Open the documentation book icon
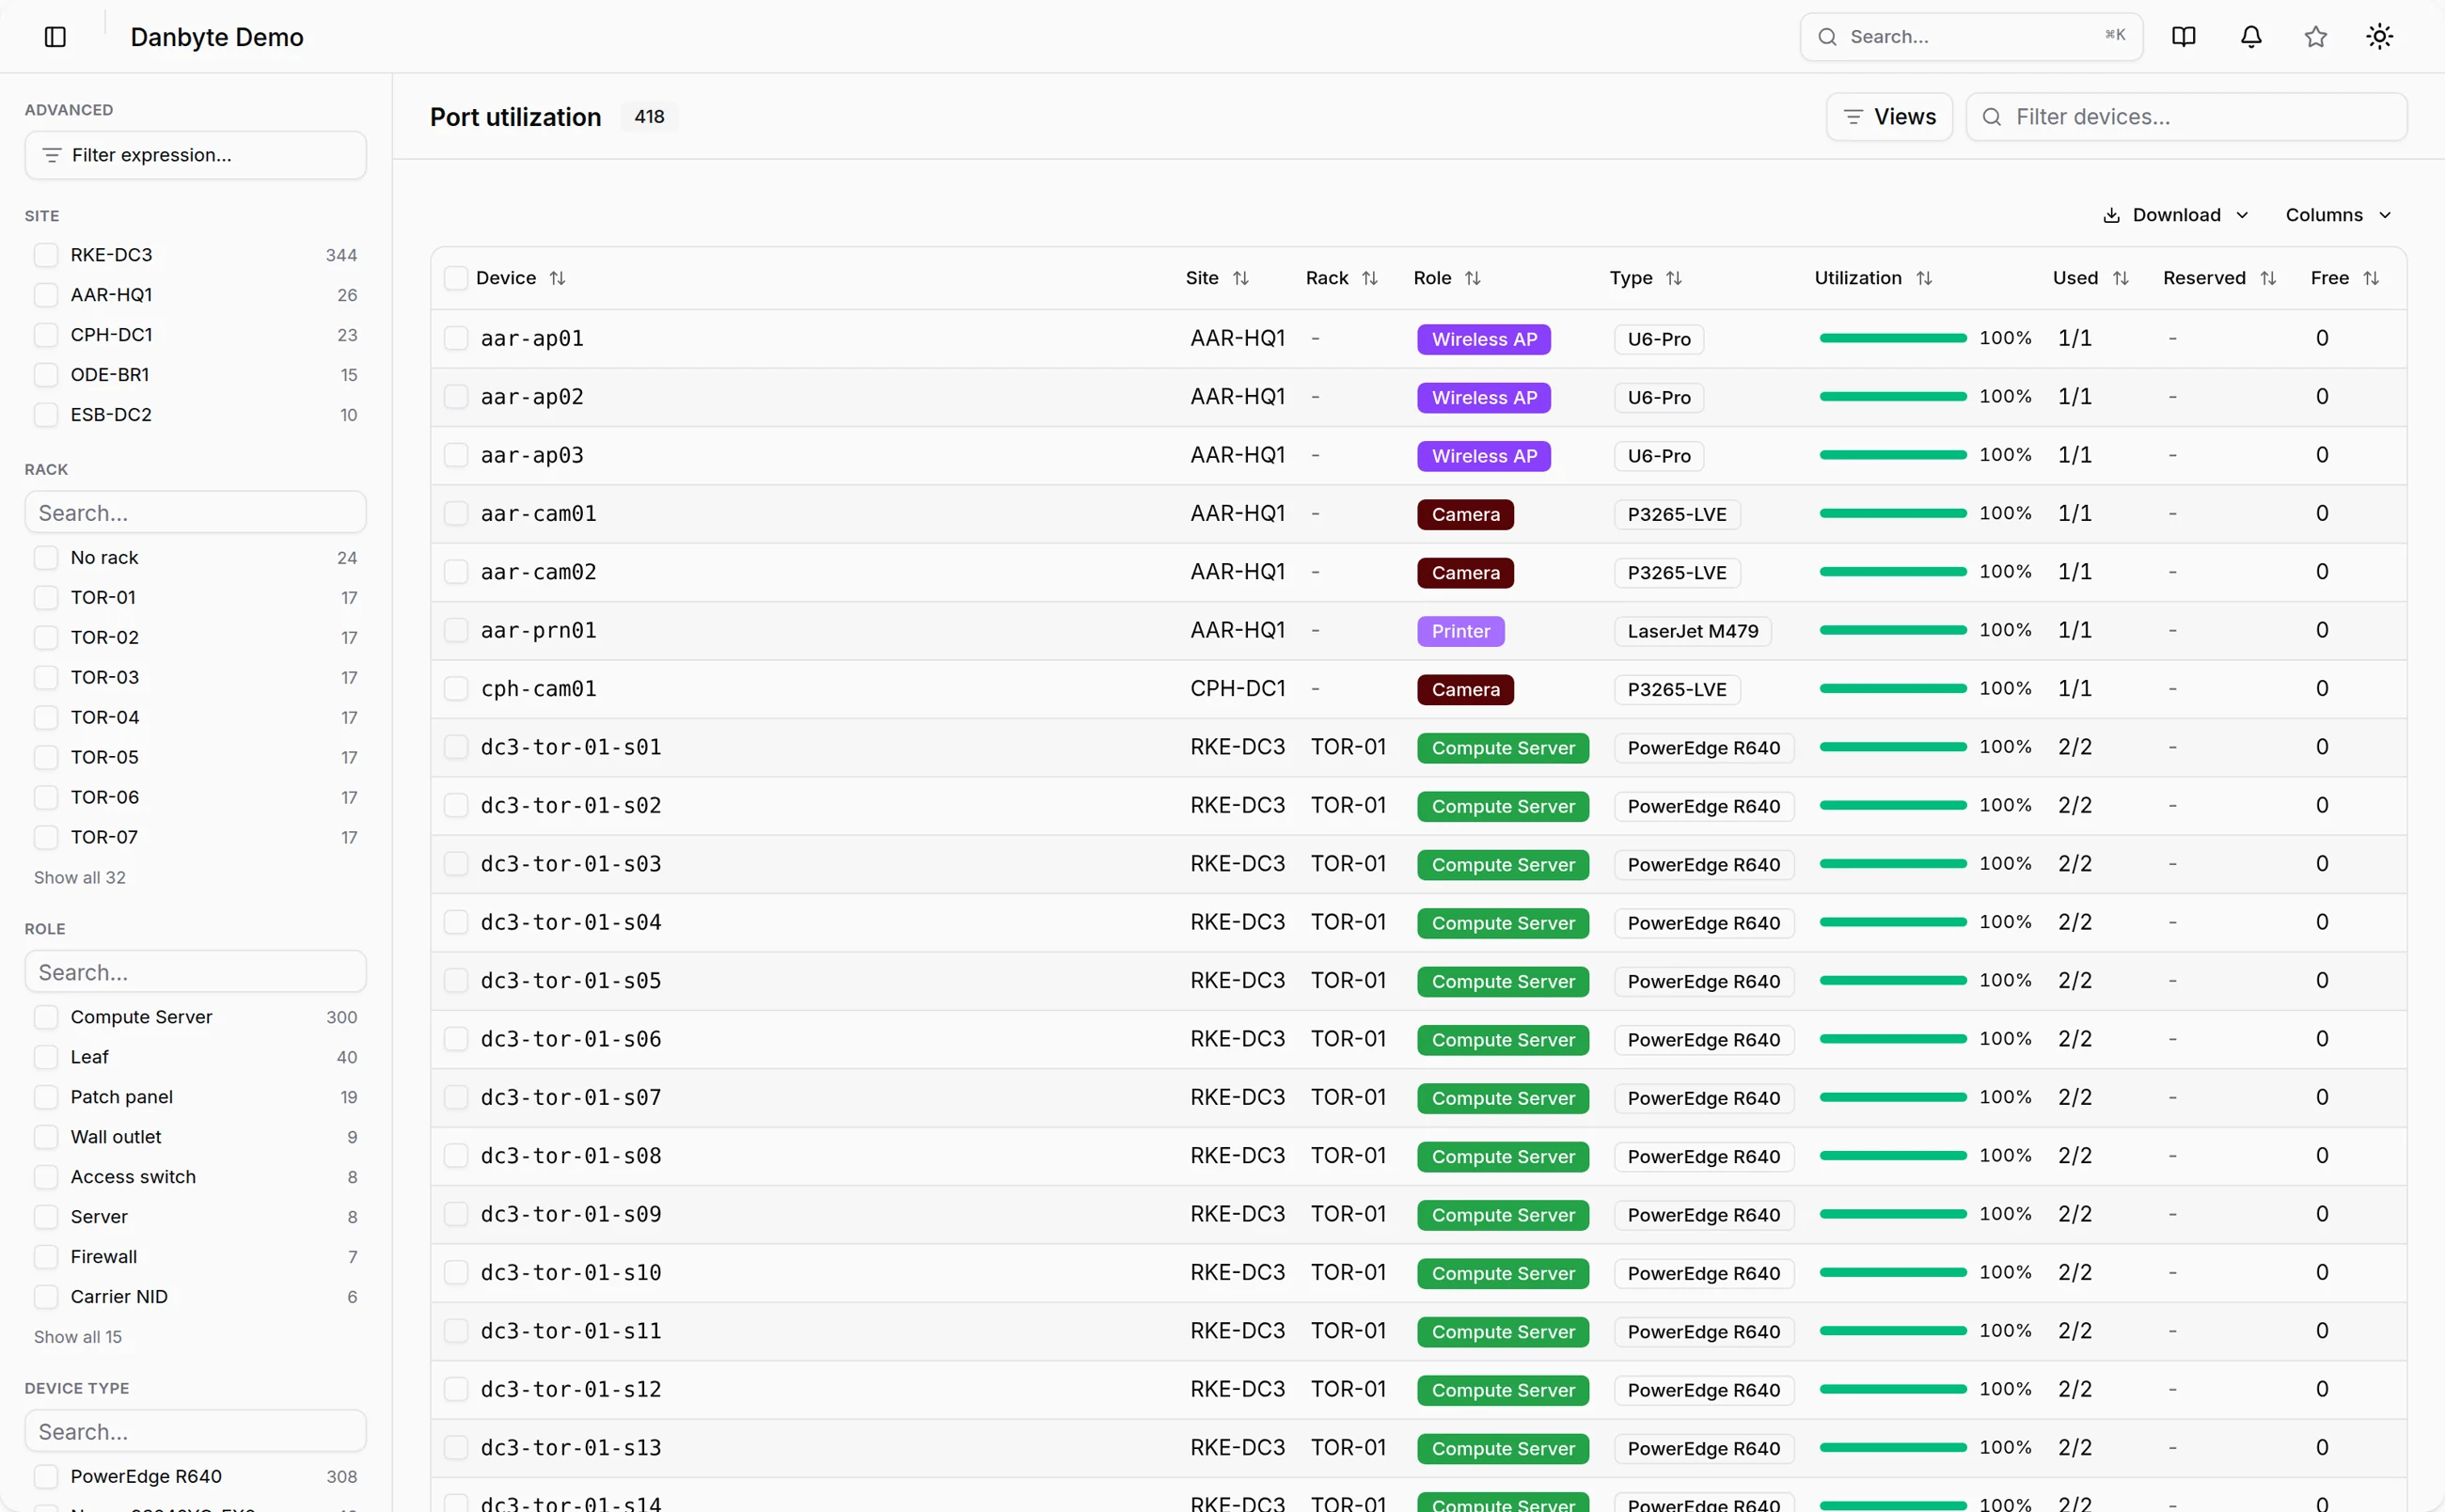The width and height of the screenshot is (2445, 1512). click(2183, 37)
